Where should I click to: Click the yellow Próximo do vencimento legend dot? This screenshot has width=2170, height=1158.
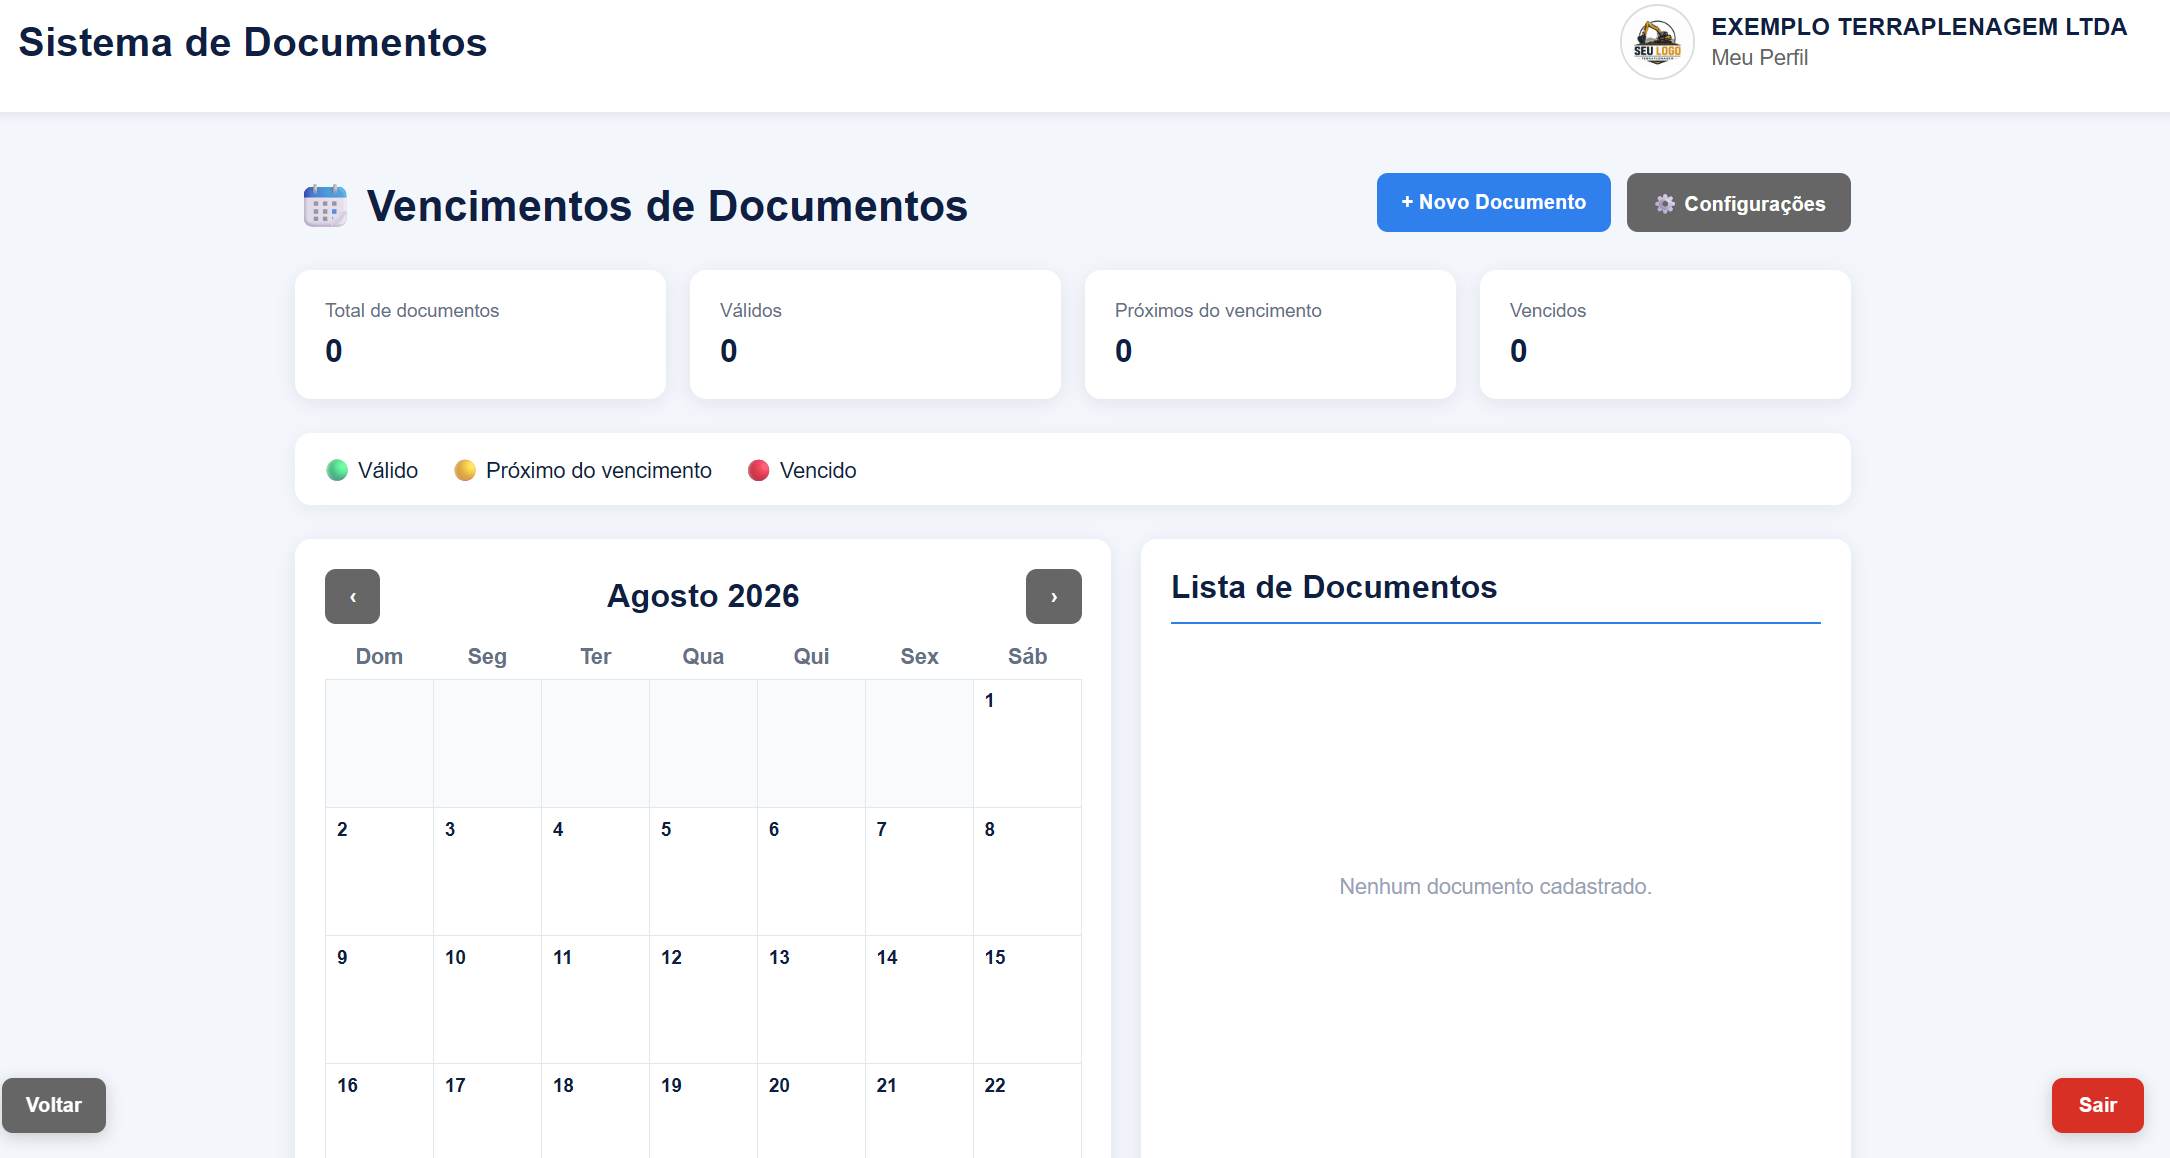tap(465, 470)
